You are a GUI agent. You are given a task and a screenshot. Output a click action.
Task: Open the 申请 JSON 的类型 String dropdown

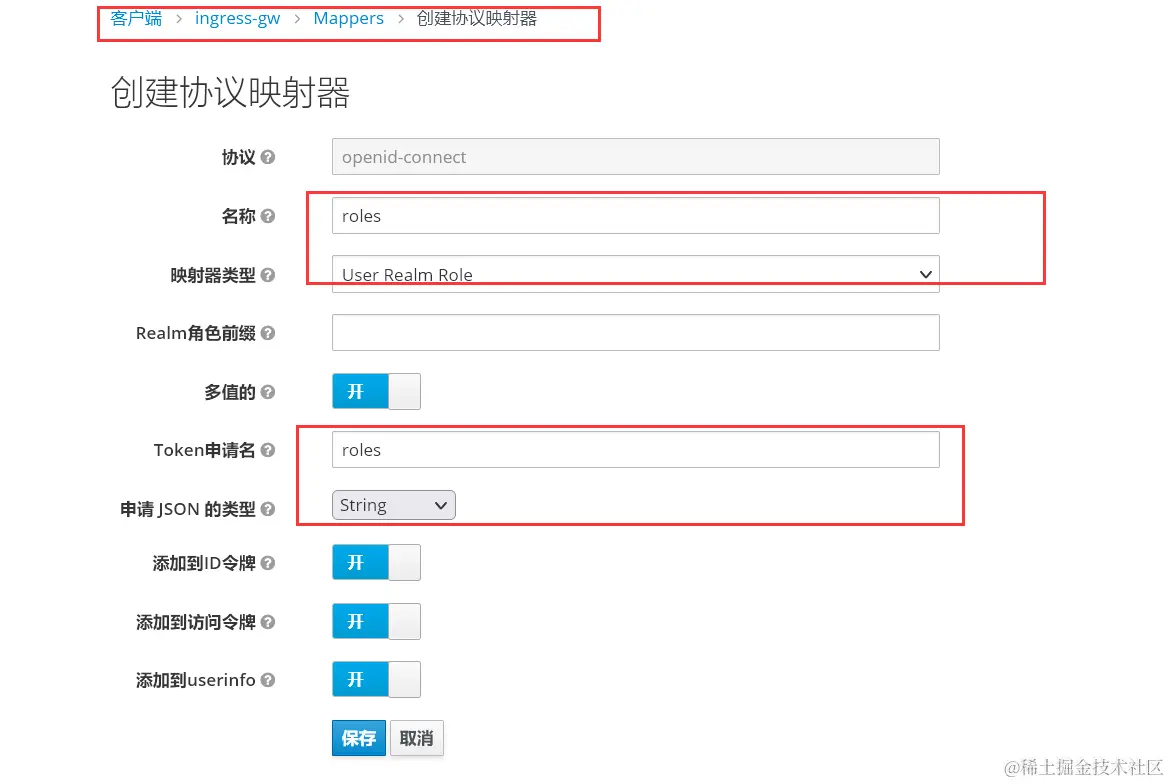(393, 505)
